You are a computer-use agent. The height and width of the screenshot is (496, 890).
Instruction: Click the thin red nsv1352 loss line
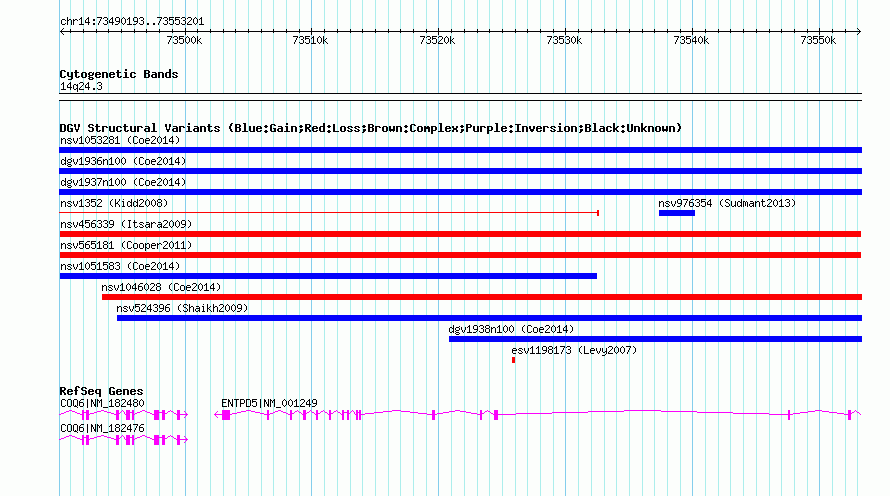pos(329,213)
